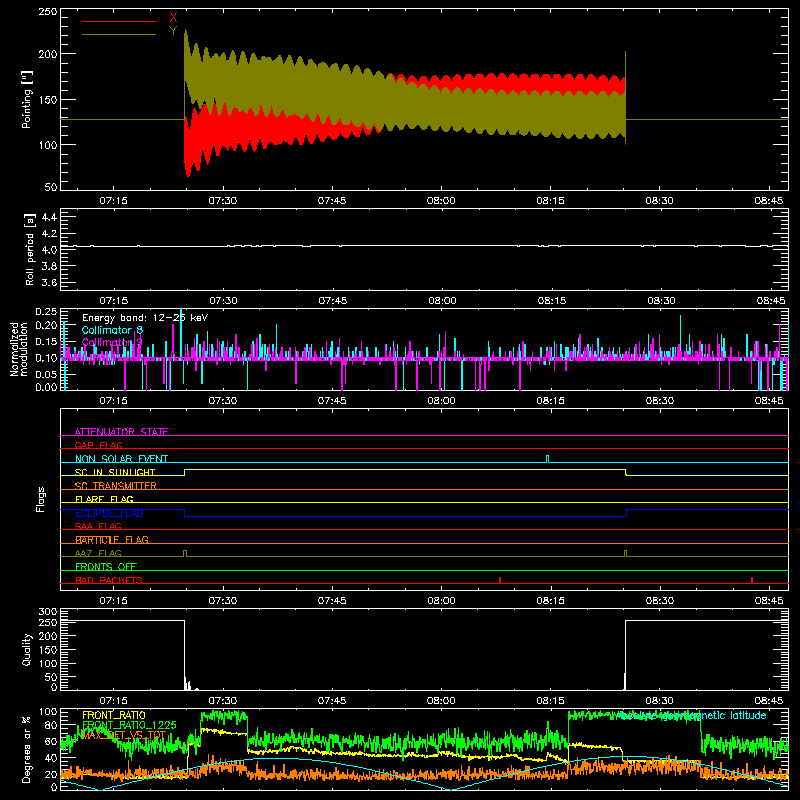Select the green FRONTS_OFF label

pos(106,566)
